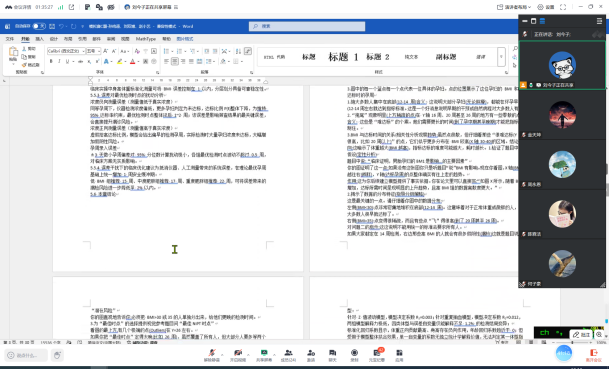Open the borders dropdown
This screenshot has width=609, height=369.
[x=241, y=62]
